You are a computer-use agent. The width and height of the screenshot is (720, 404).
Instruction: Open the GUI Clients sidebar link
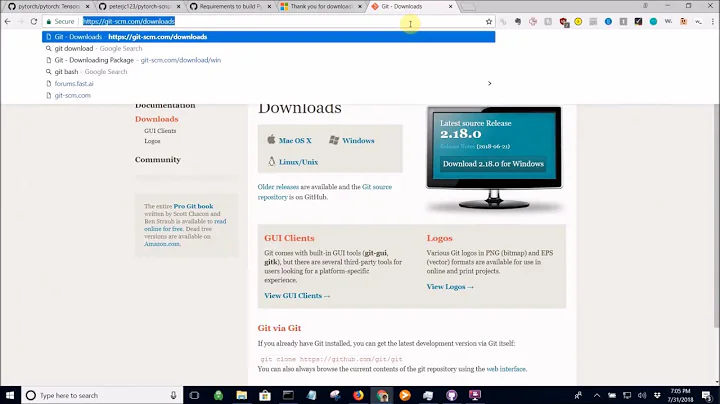pyautogui.click(x=160, y=131)
